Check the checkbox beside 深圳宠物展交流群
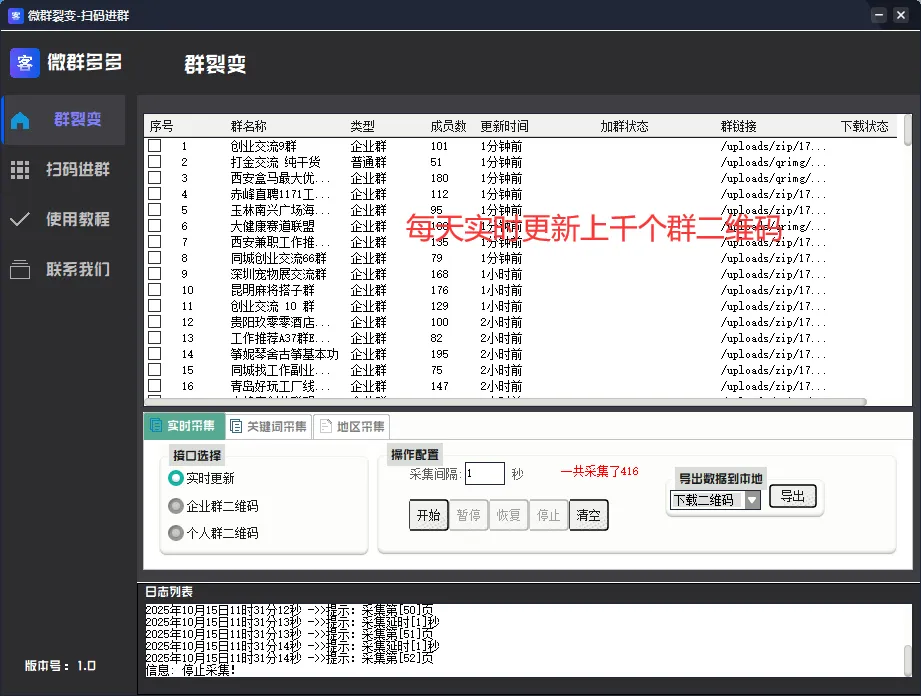 click(156, 274)
